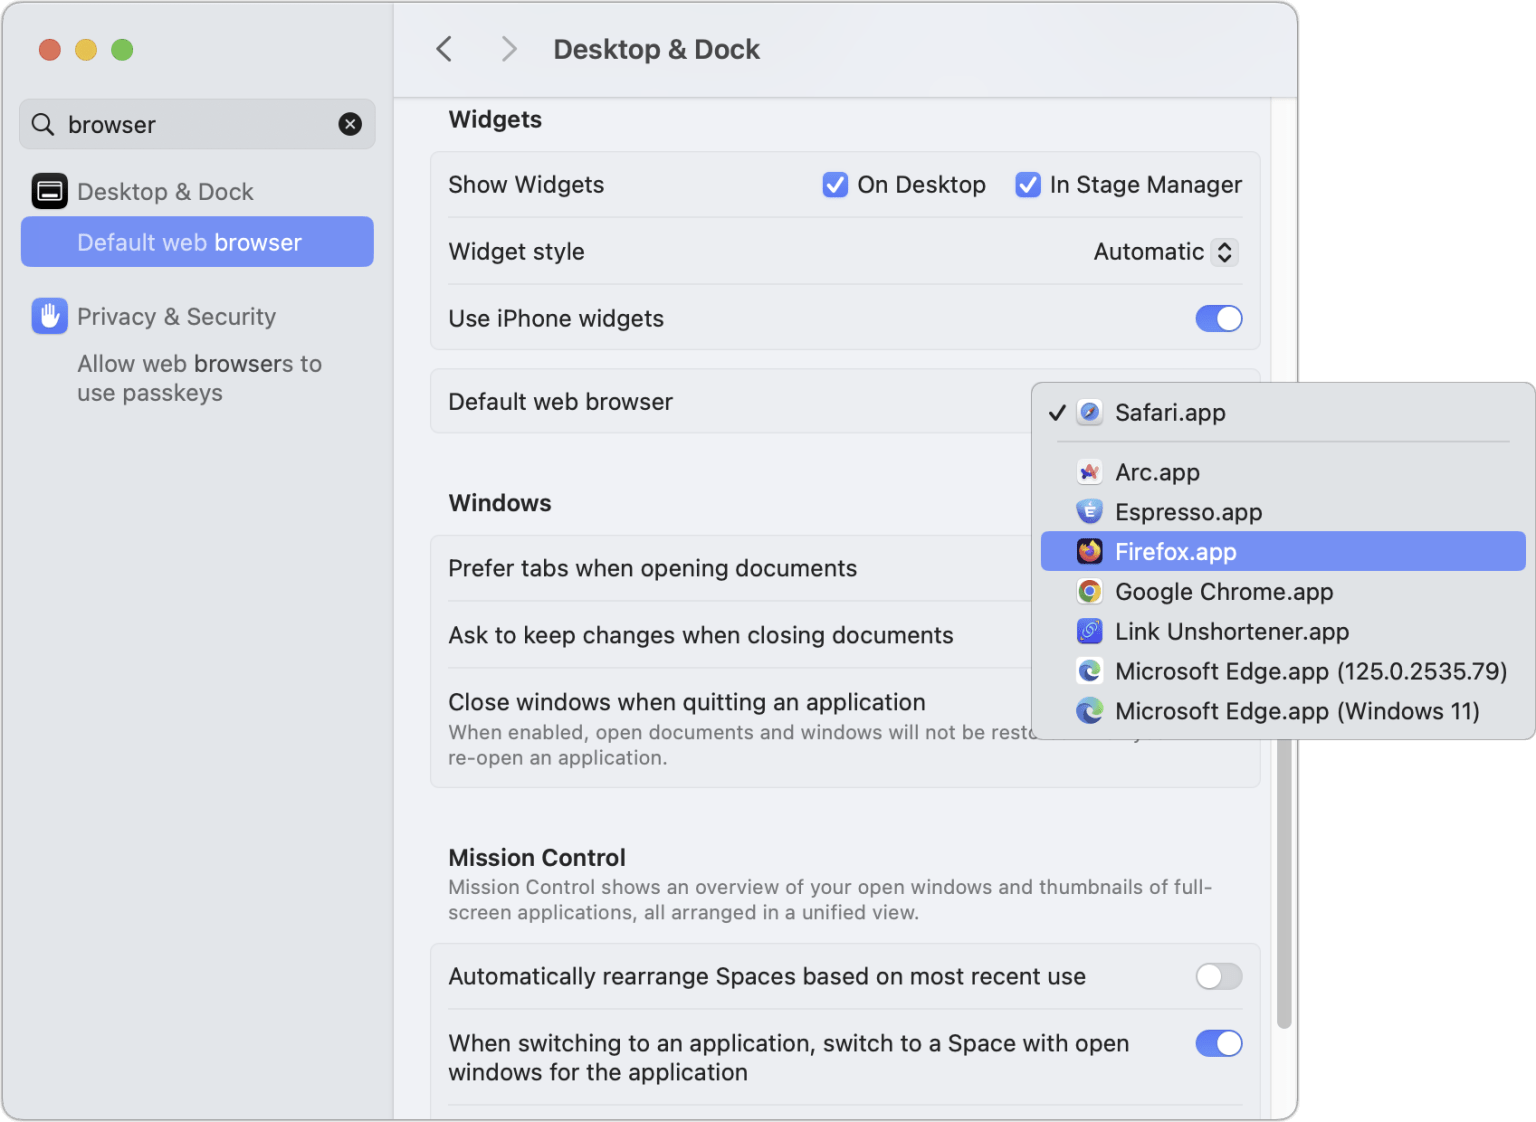Disable Use iPhone widgets
The image size is (1536, 1122).
[x=1218, y=318]
